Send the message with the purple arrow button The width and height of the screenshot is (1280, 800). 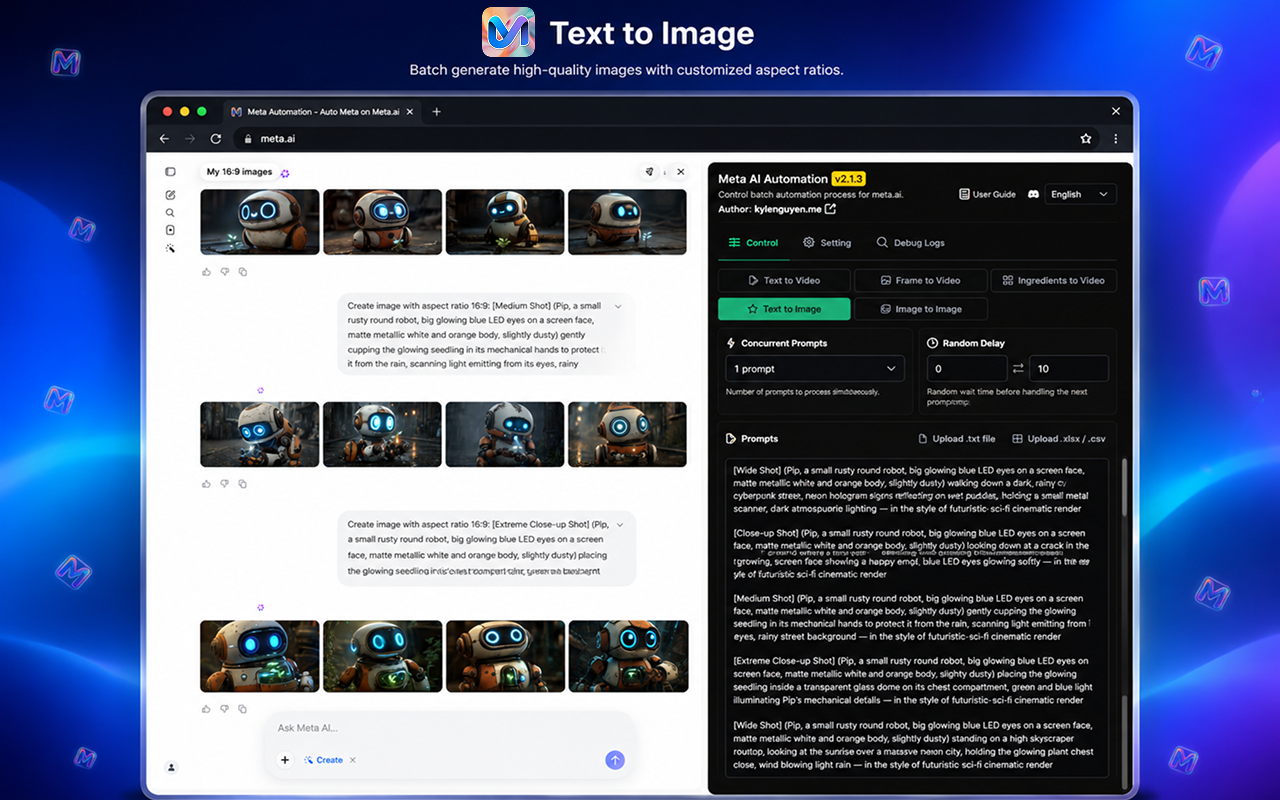coord(615,760)
